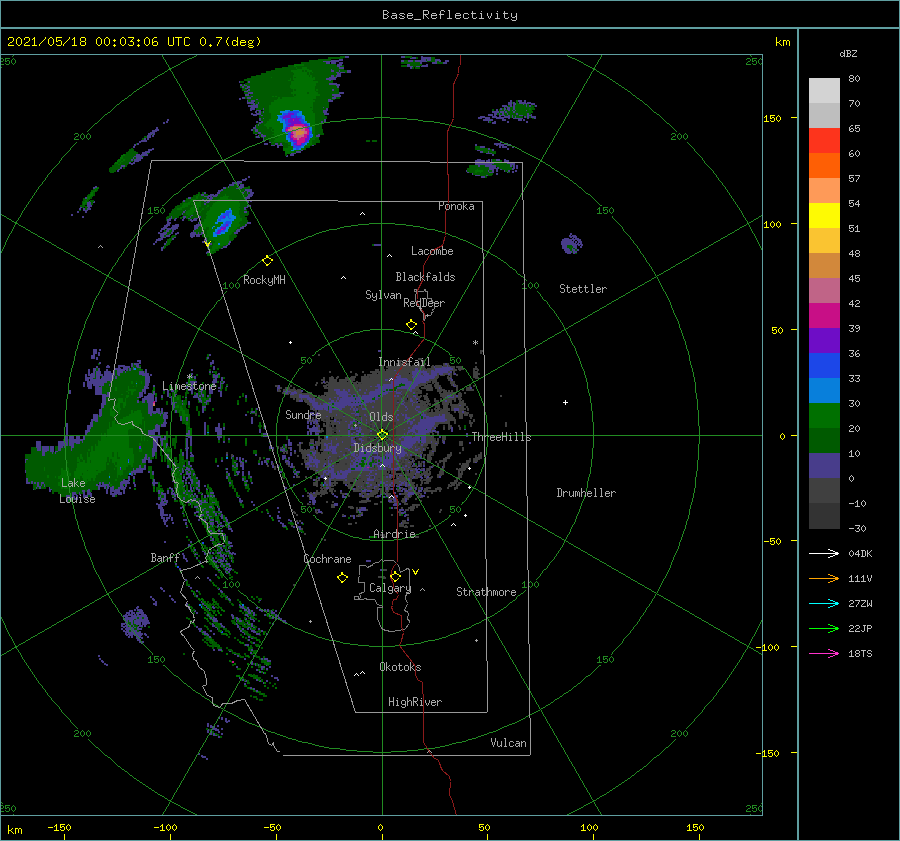Click the Drumheller label
The image size is (900, 841).
pyautogui.click(x=586, y=493)
